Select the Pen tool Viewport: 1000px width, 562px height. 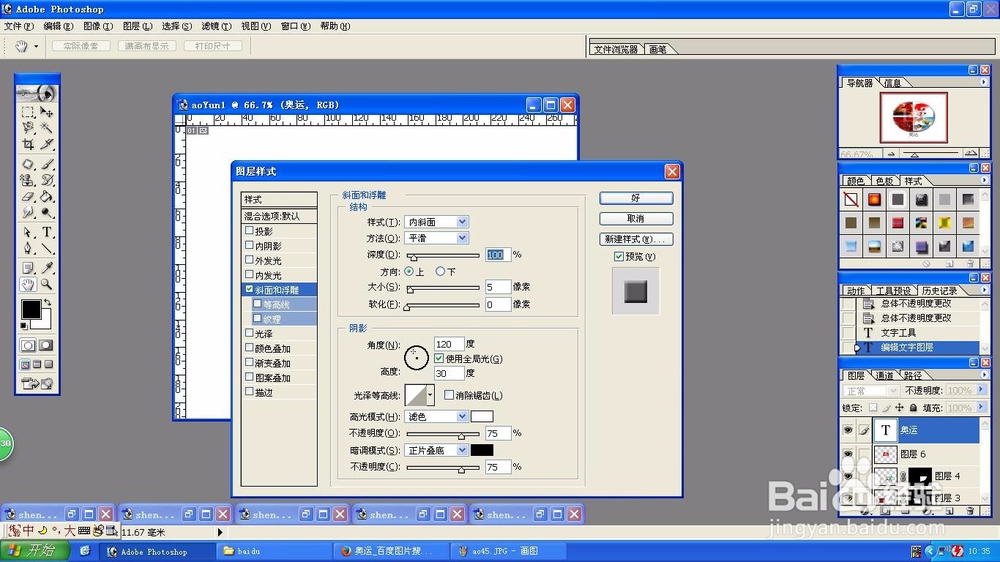click(x=28, y=248)
